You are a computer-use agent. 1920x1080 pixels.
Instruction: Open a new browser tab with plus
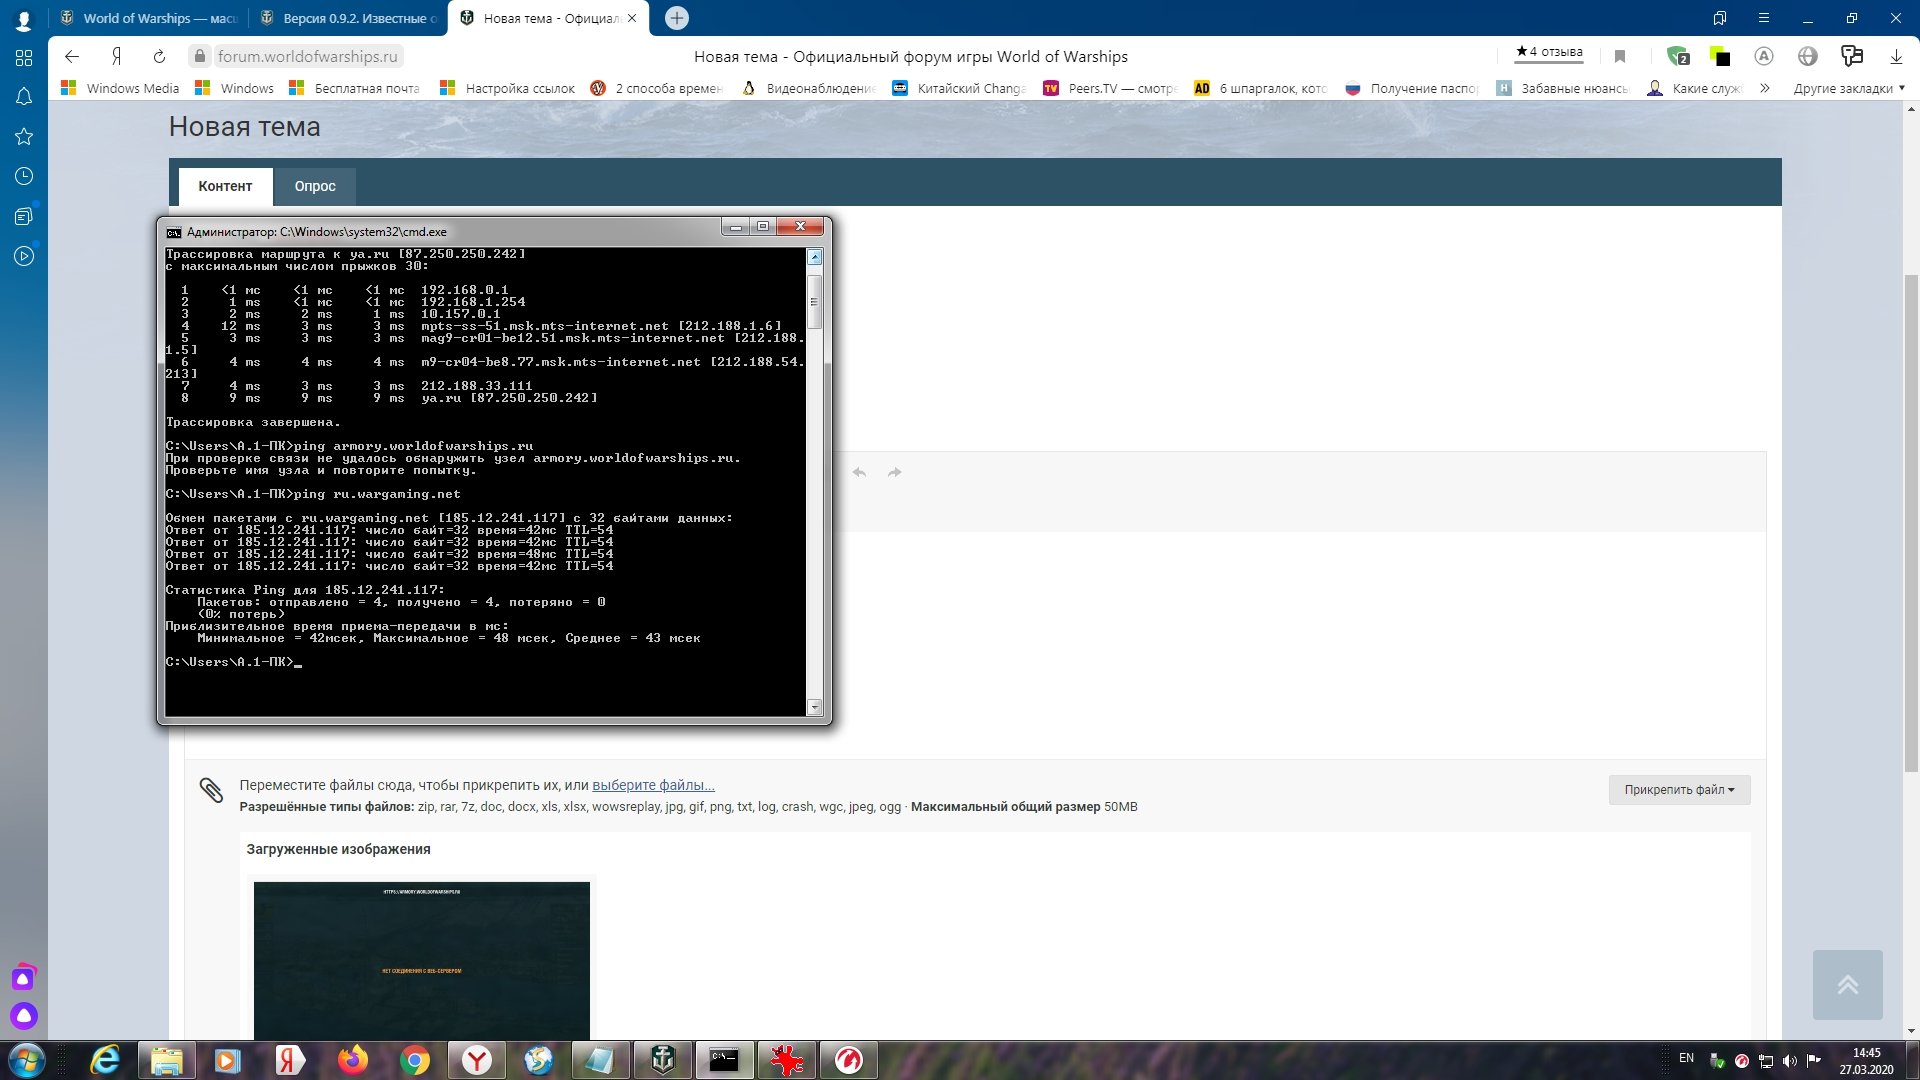click(x=677, y=18)
